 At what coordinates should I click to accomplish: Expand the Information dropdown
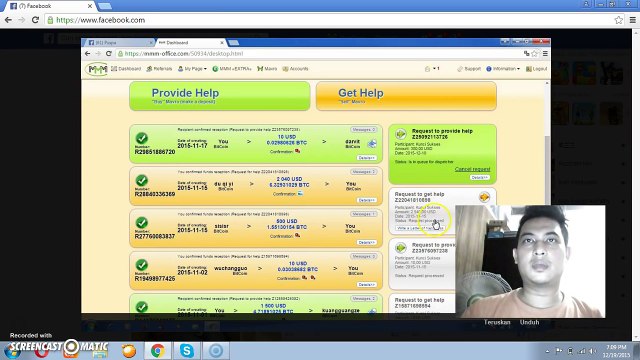[503, 69]
